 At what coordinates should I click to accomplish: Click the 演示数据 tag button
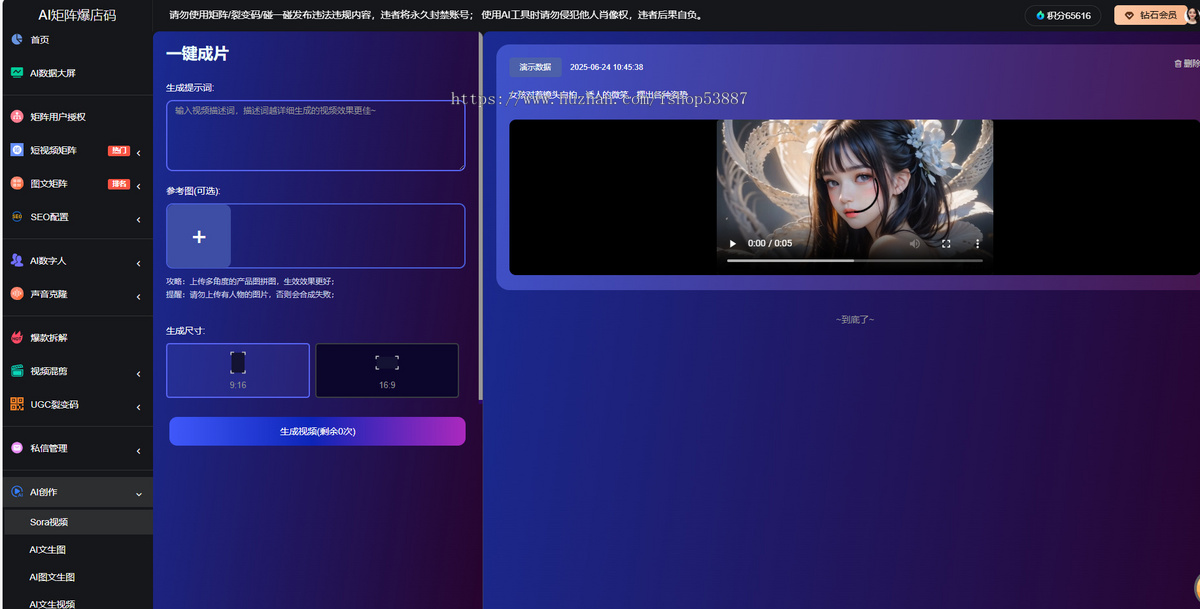pos(535,67)
